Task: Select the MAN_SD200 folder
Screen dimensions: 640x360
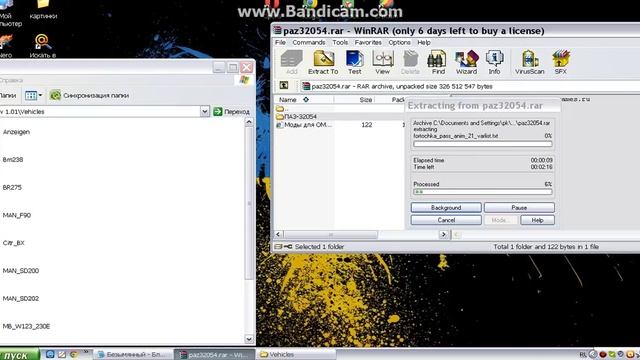Action: pyautogui.click(x=21, y=271)
